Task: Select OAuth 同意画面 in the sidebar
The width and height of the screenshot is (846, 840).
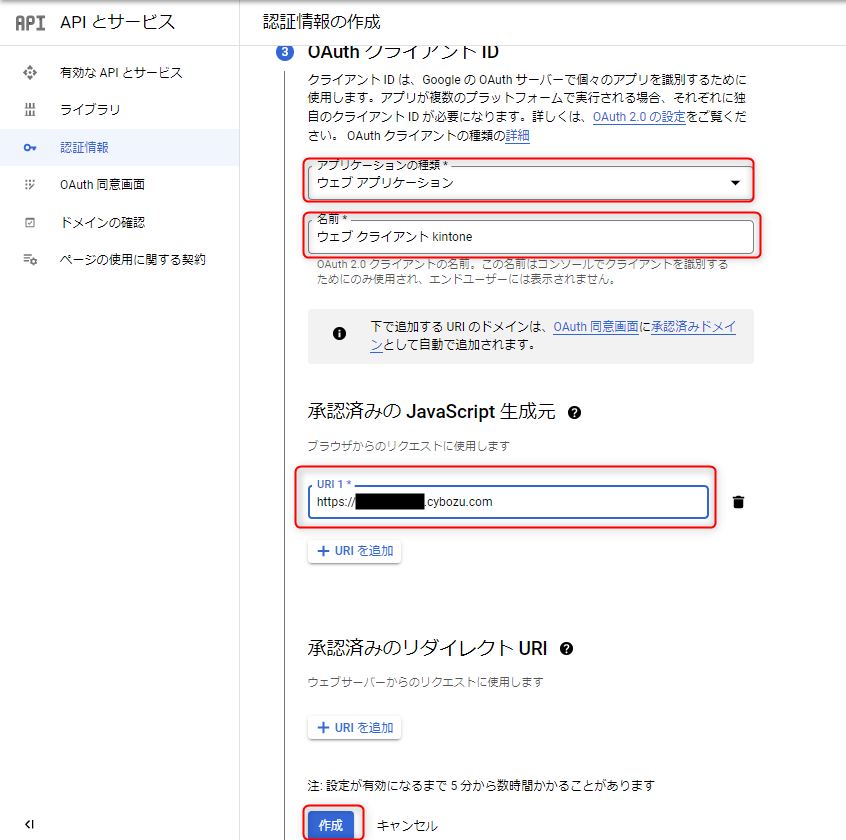Action: tap(102, 184)
